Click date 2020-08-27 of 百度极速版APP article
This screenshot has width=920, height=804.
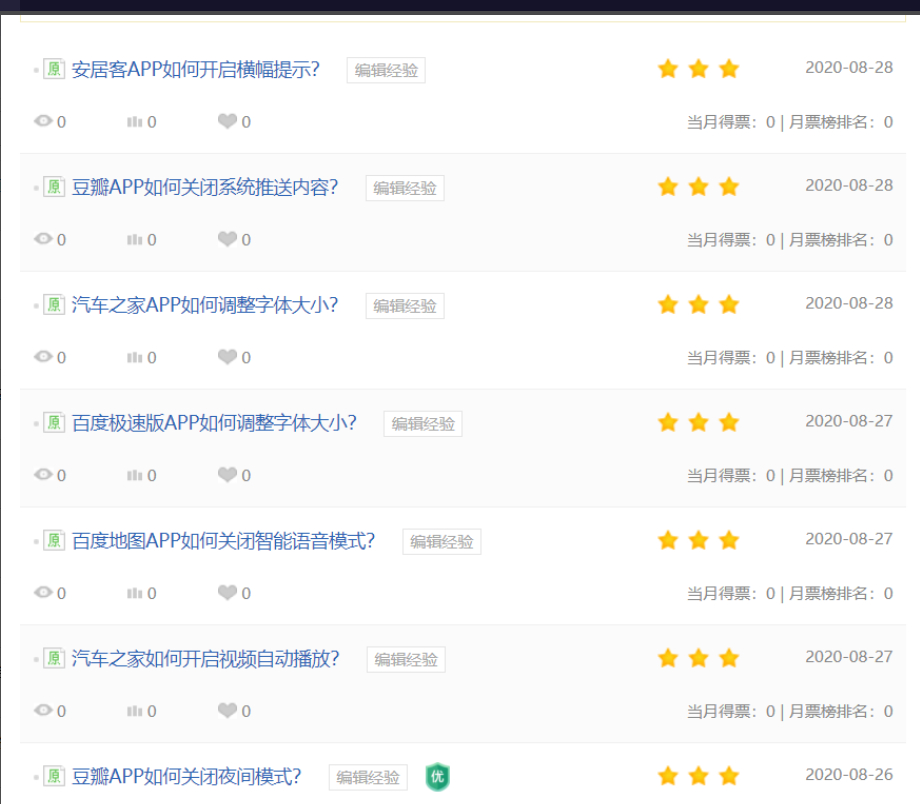click(x=849, y=421)
